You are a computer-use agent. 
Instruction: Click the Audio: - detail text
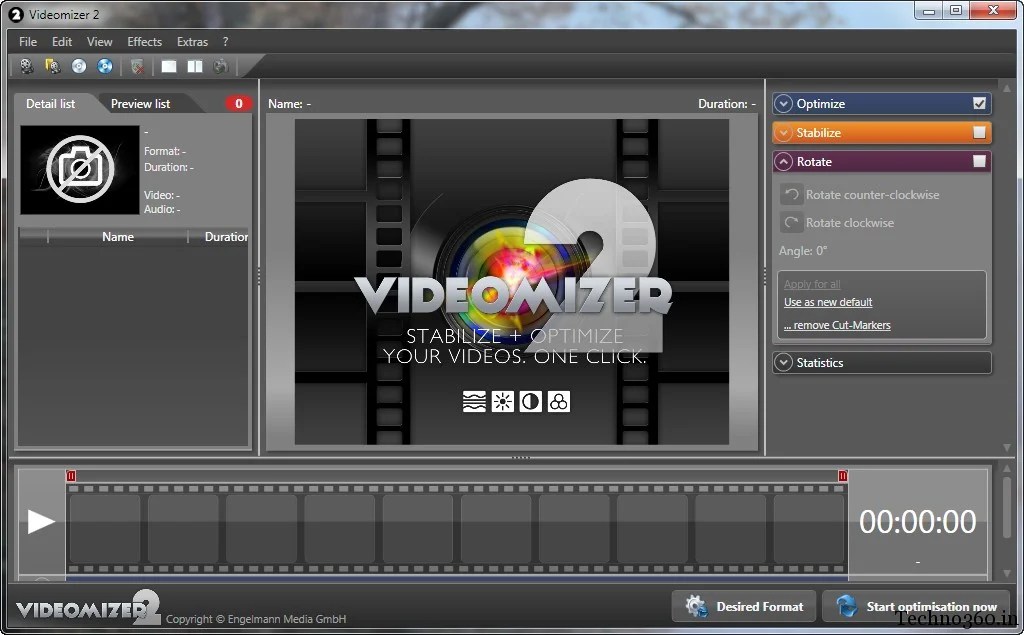click(x=162, y=209)
